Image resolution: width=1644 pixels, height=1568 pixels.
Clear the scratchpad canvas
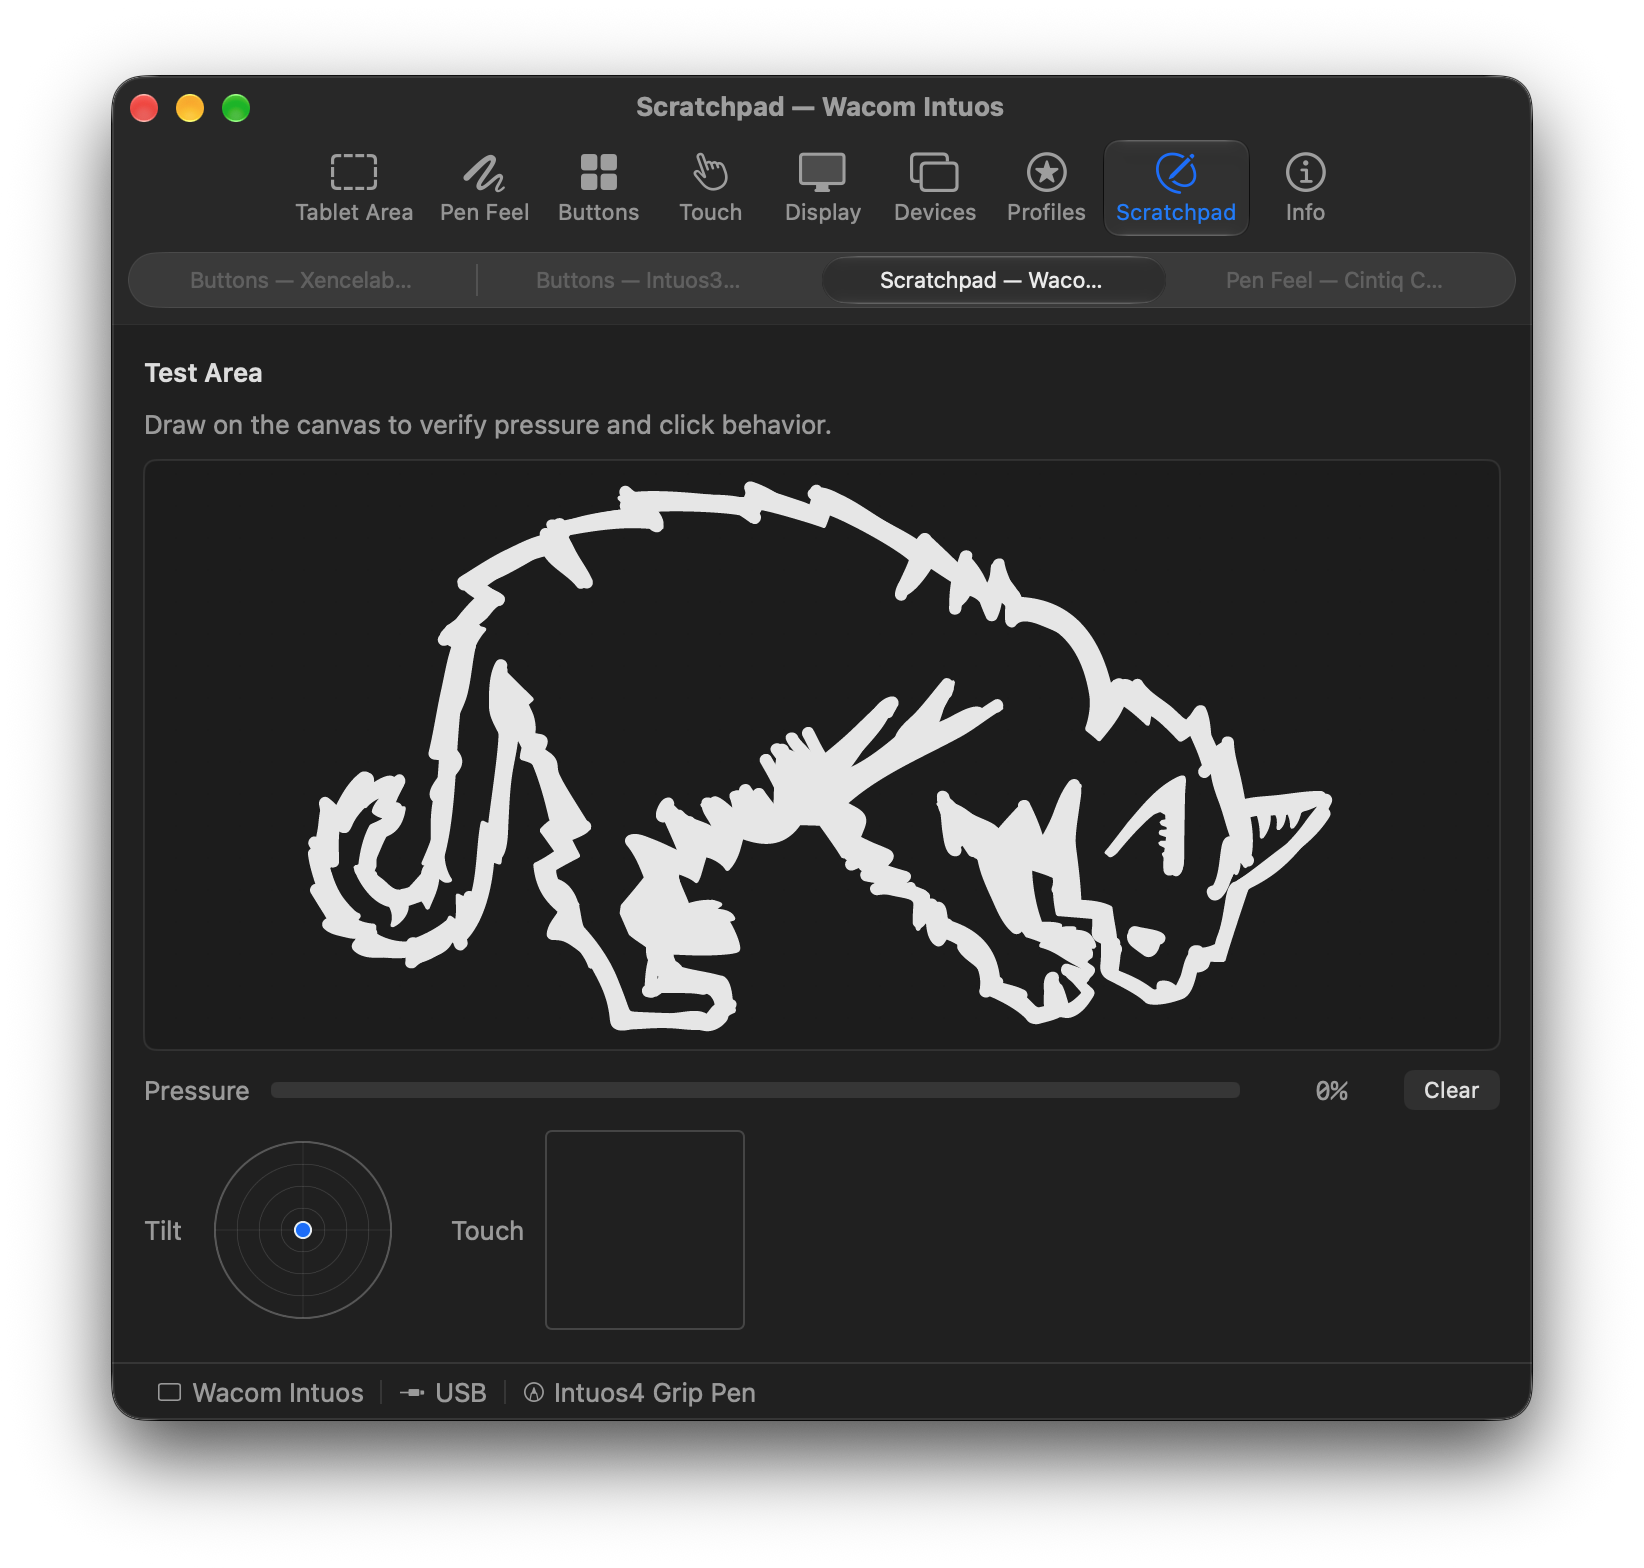click(1451, 1090)
